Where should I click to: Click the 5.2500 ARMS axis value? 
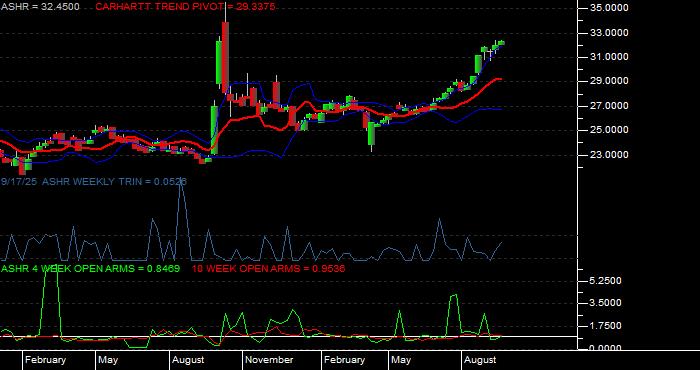coord(605,281)
